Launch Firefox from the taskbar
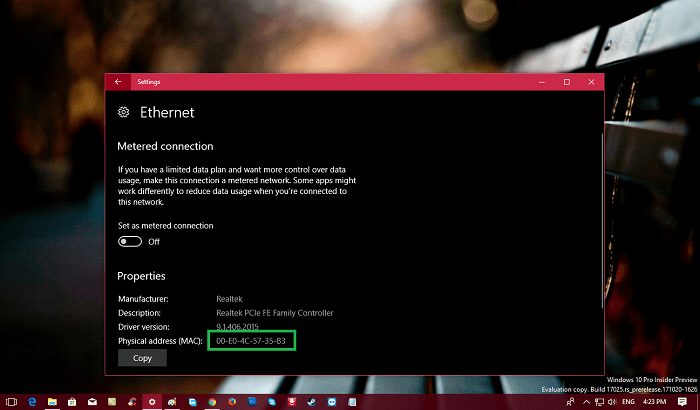Image resolution: width=700 pixels, height=410 pixels. (x=232, y=402)
